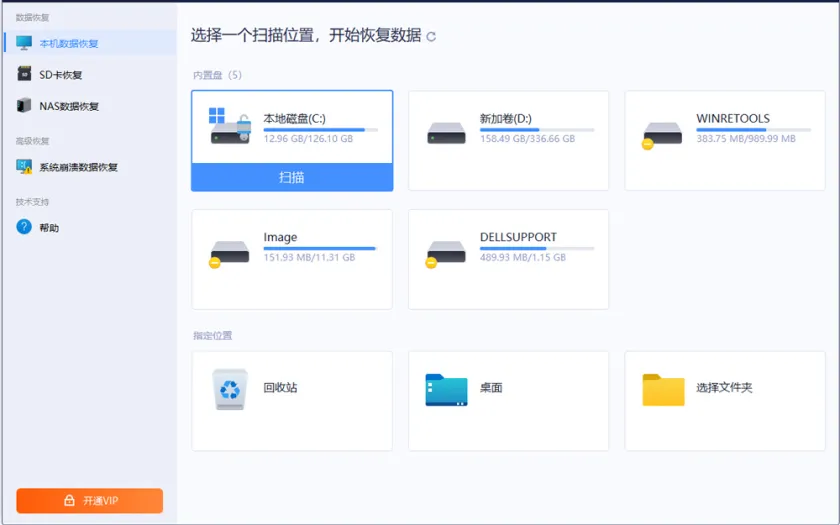This screenshot has height=525, width=840.
Task: Click the 本地磁盘(C:) drive name
Action: [294, 118]
